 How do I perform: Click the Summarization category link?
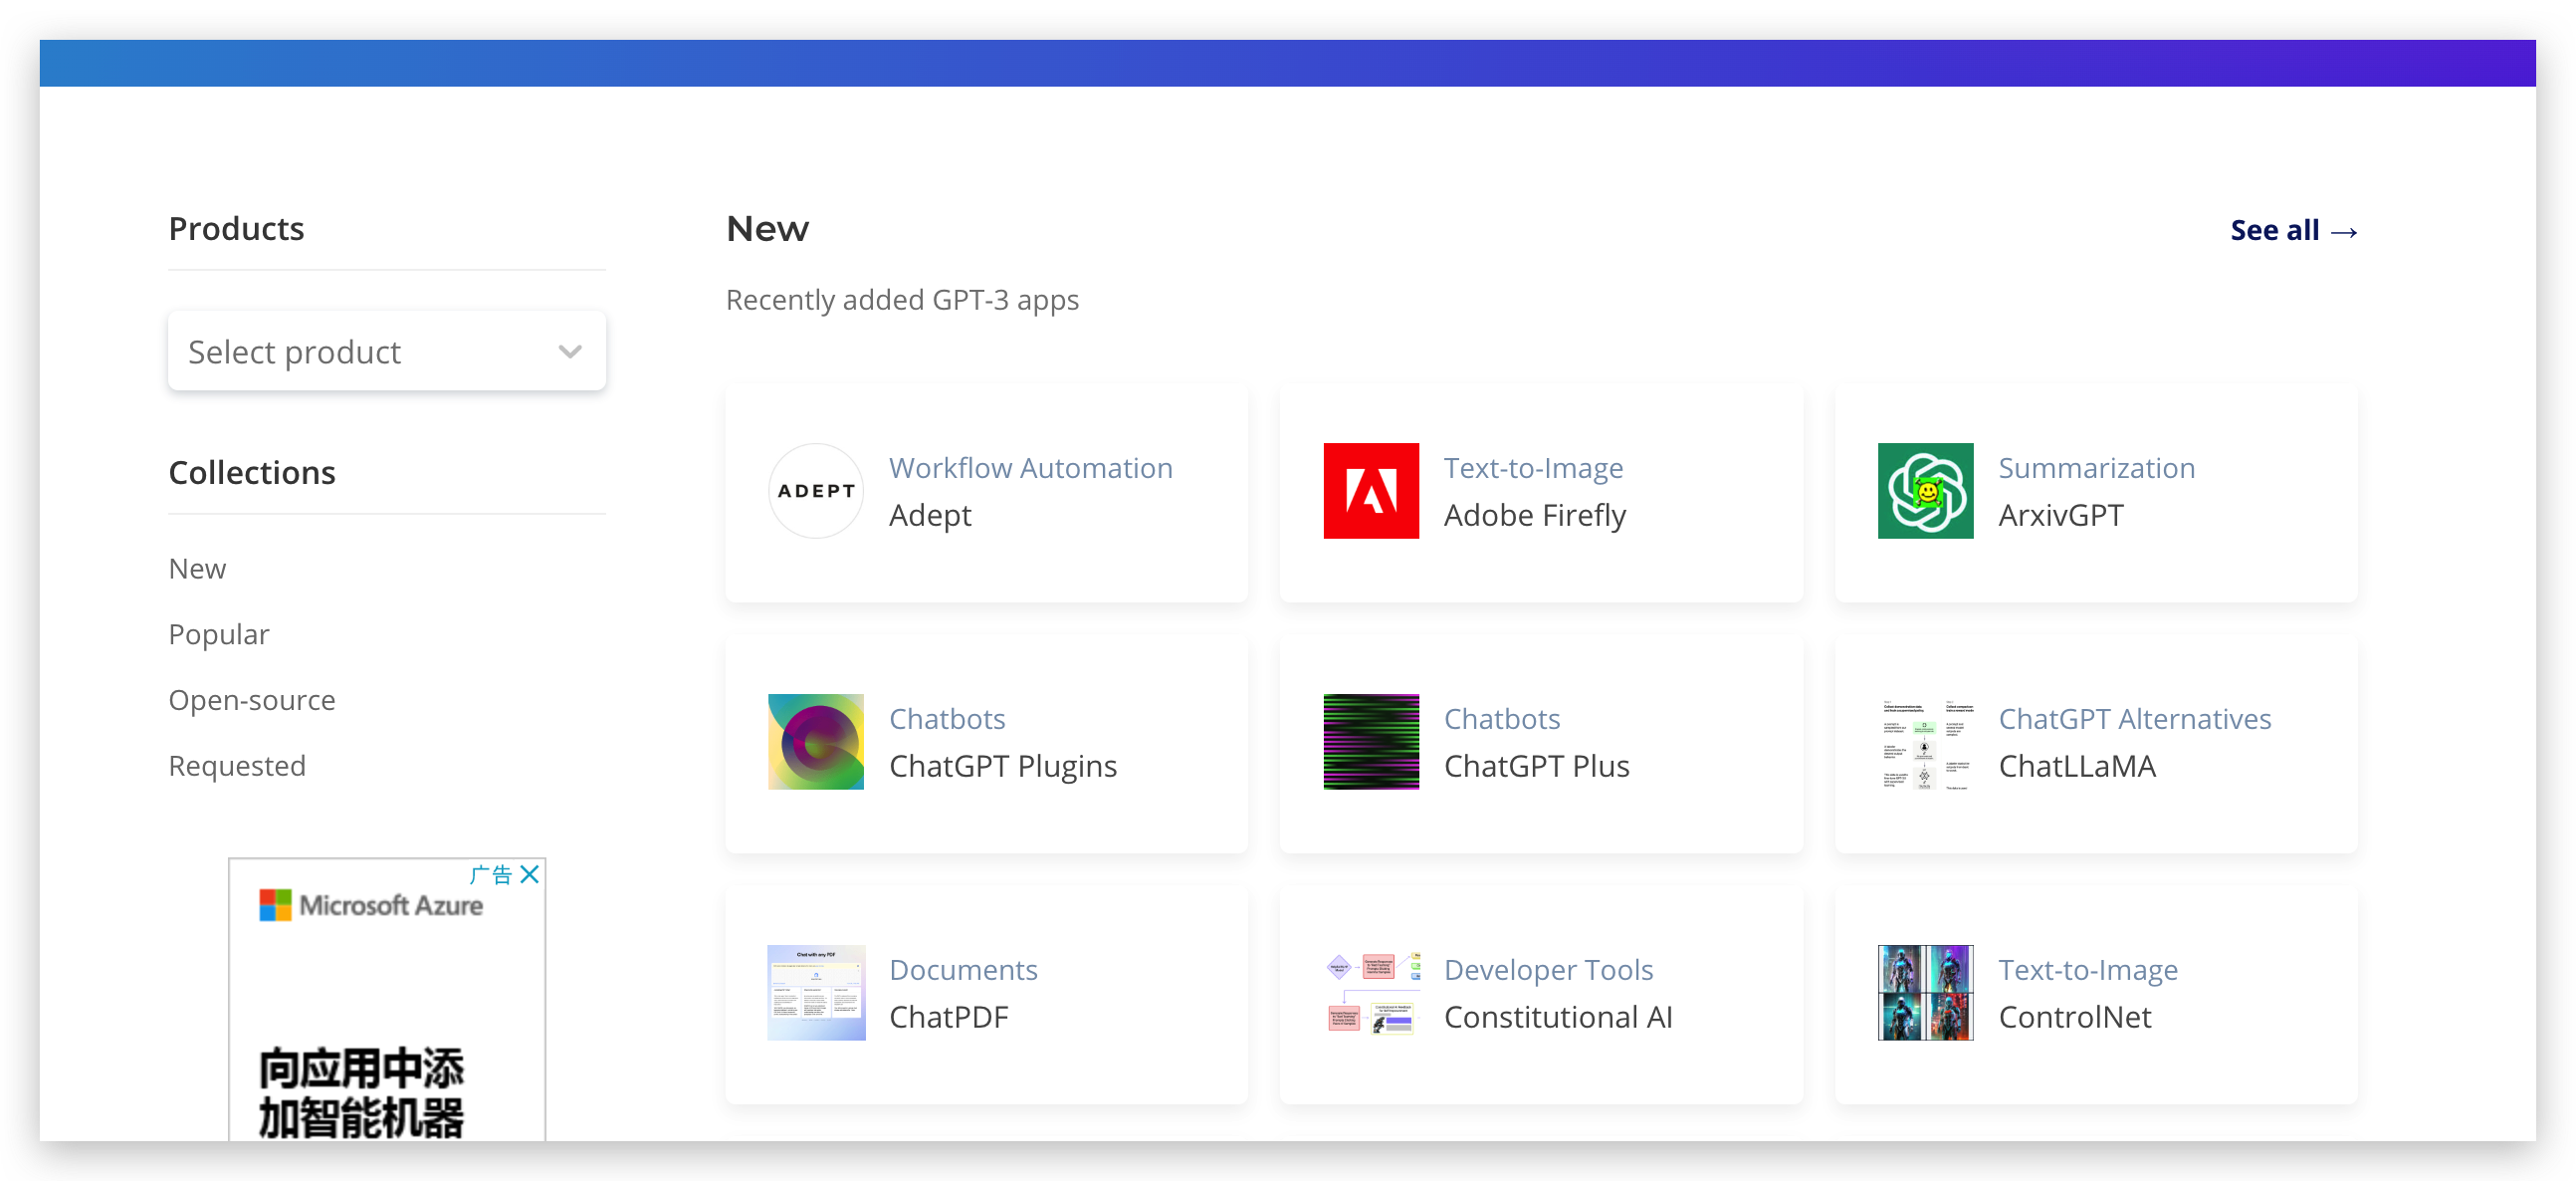(x=2097, y=467)
